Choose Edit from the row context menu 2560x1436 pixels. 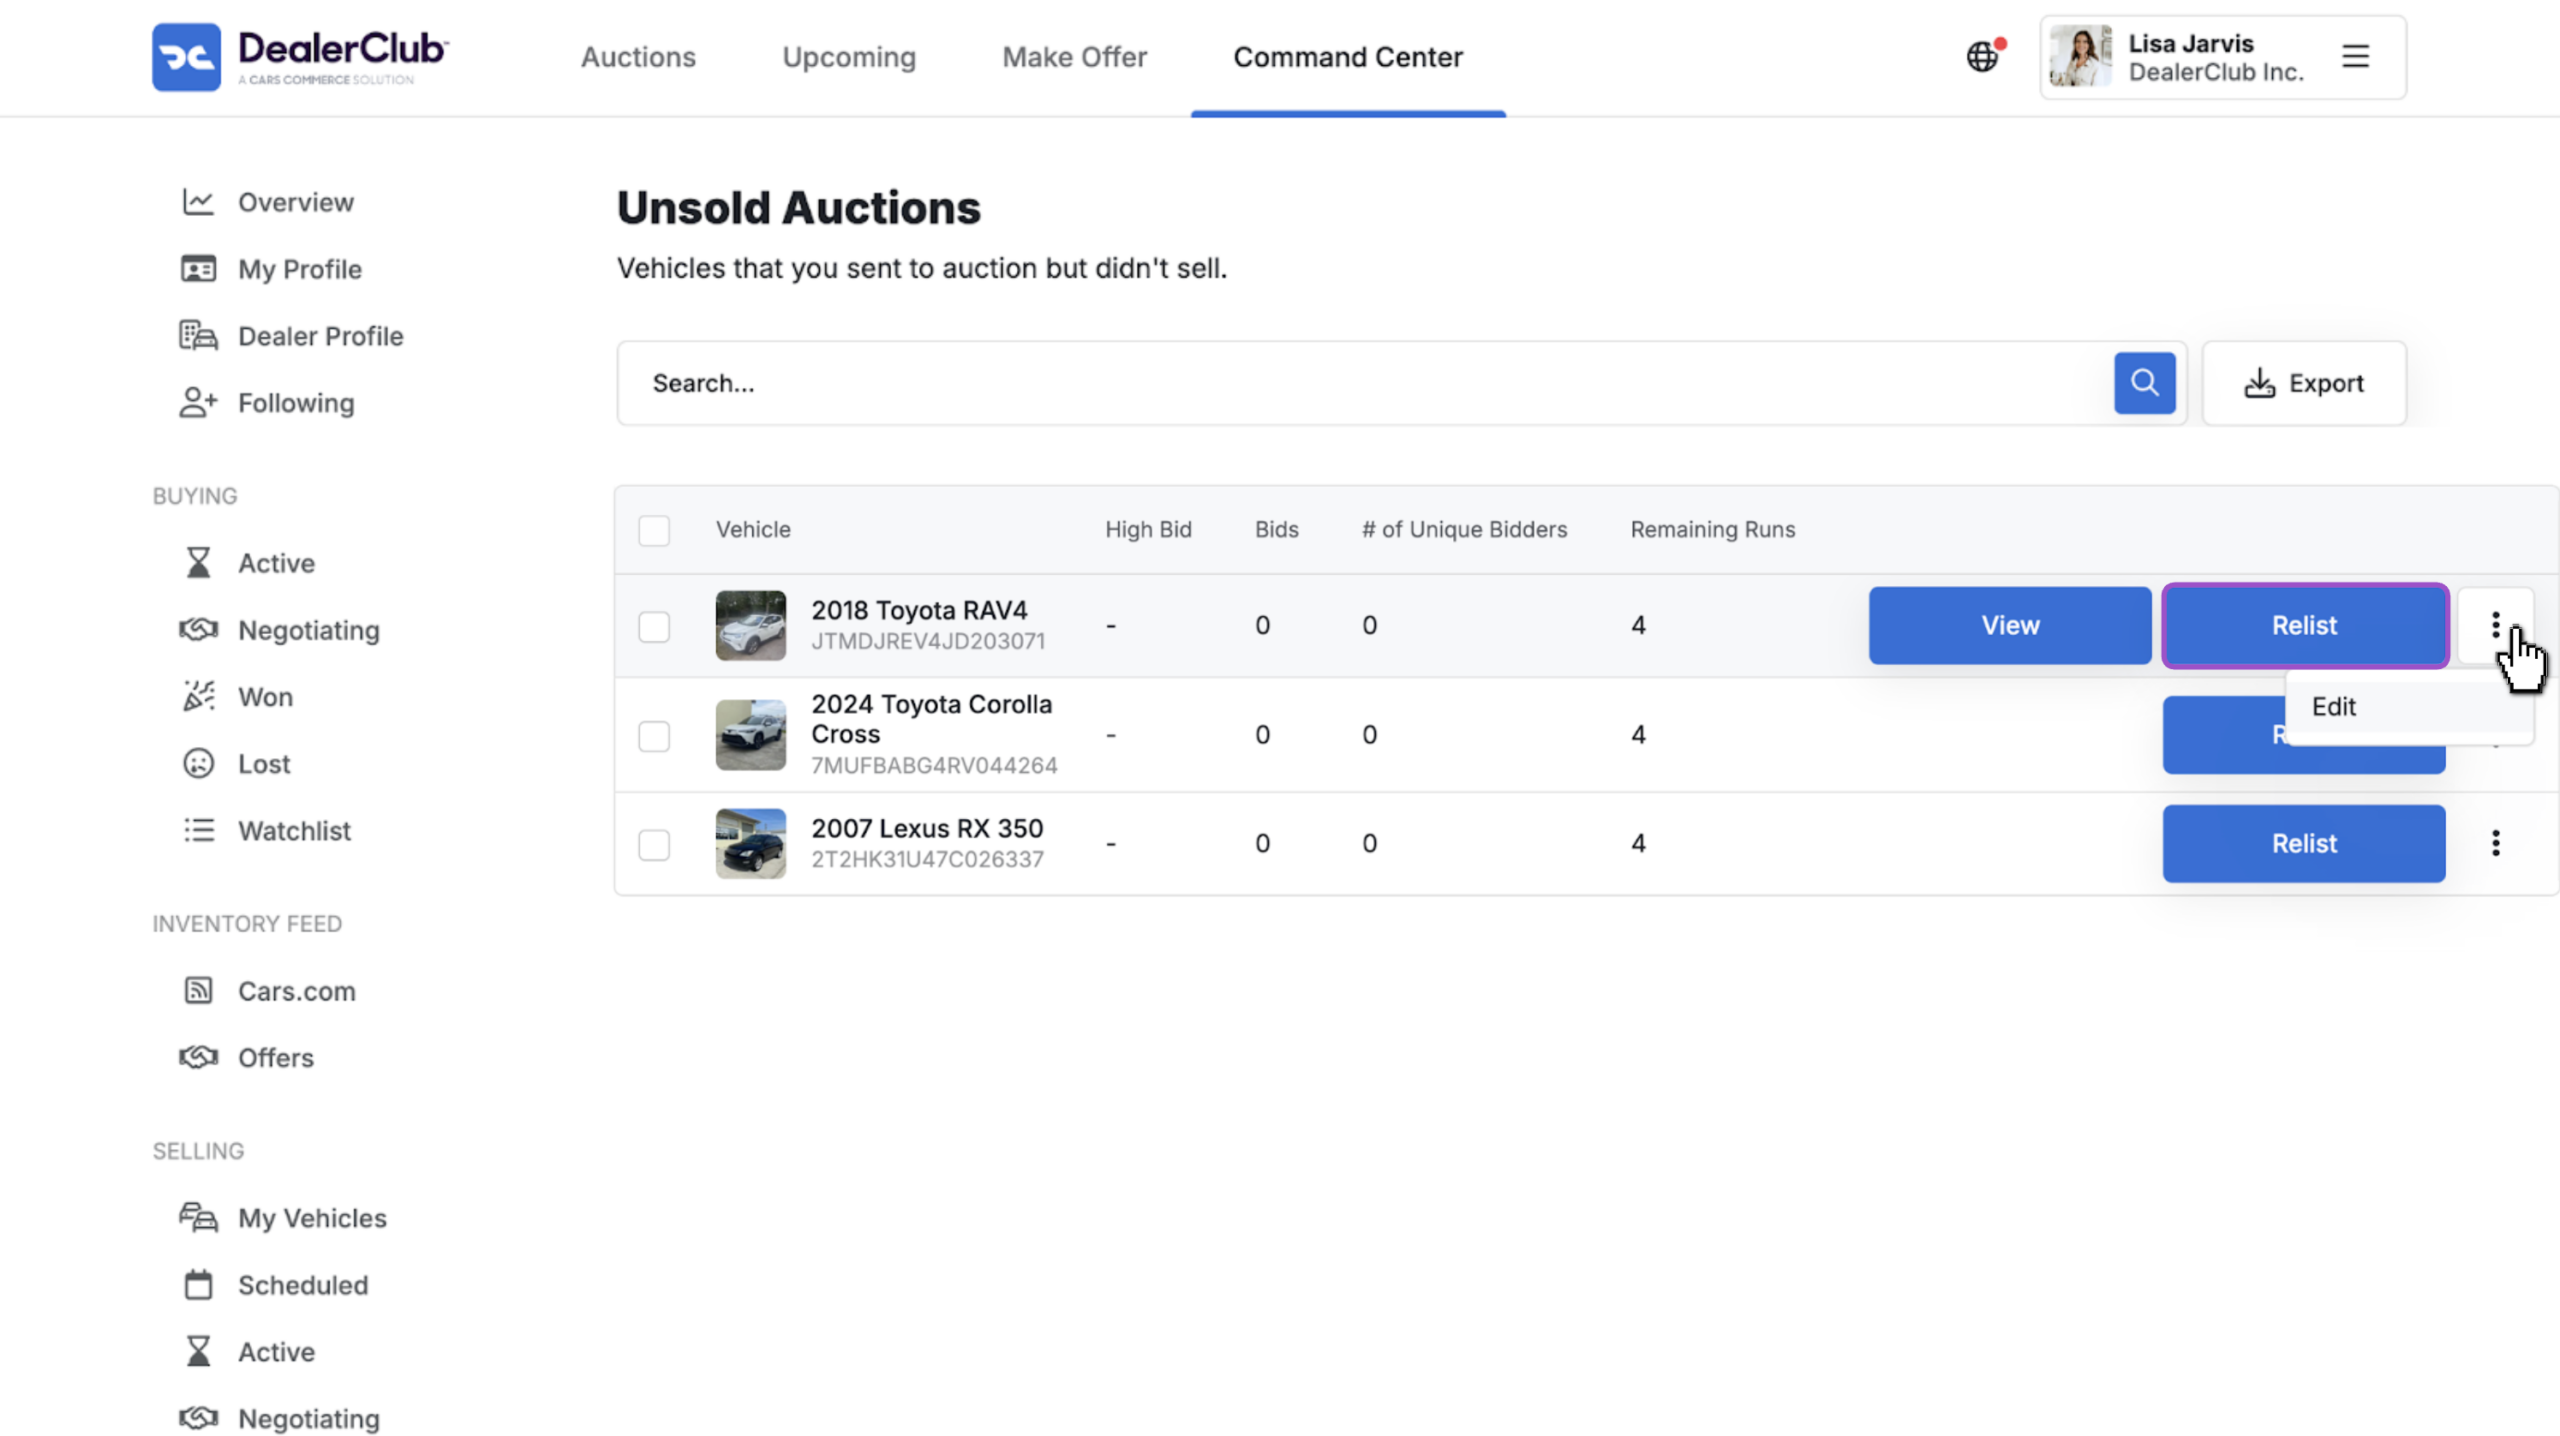pyautogui.click(x=2334, y=706)
